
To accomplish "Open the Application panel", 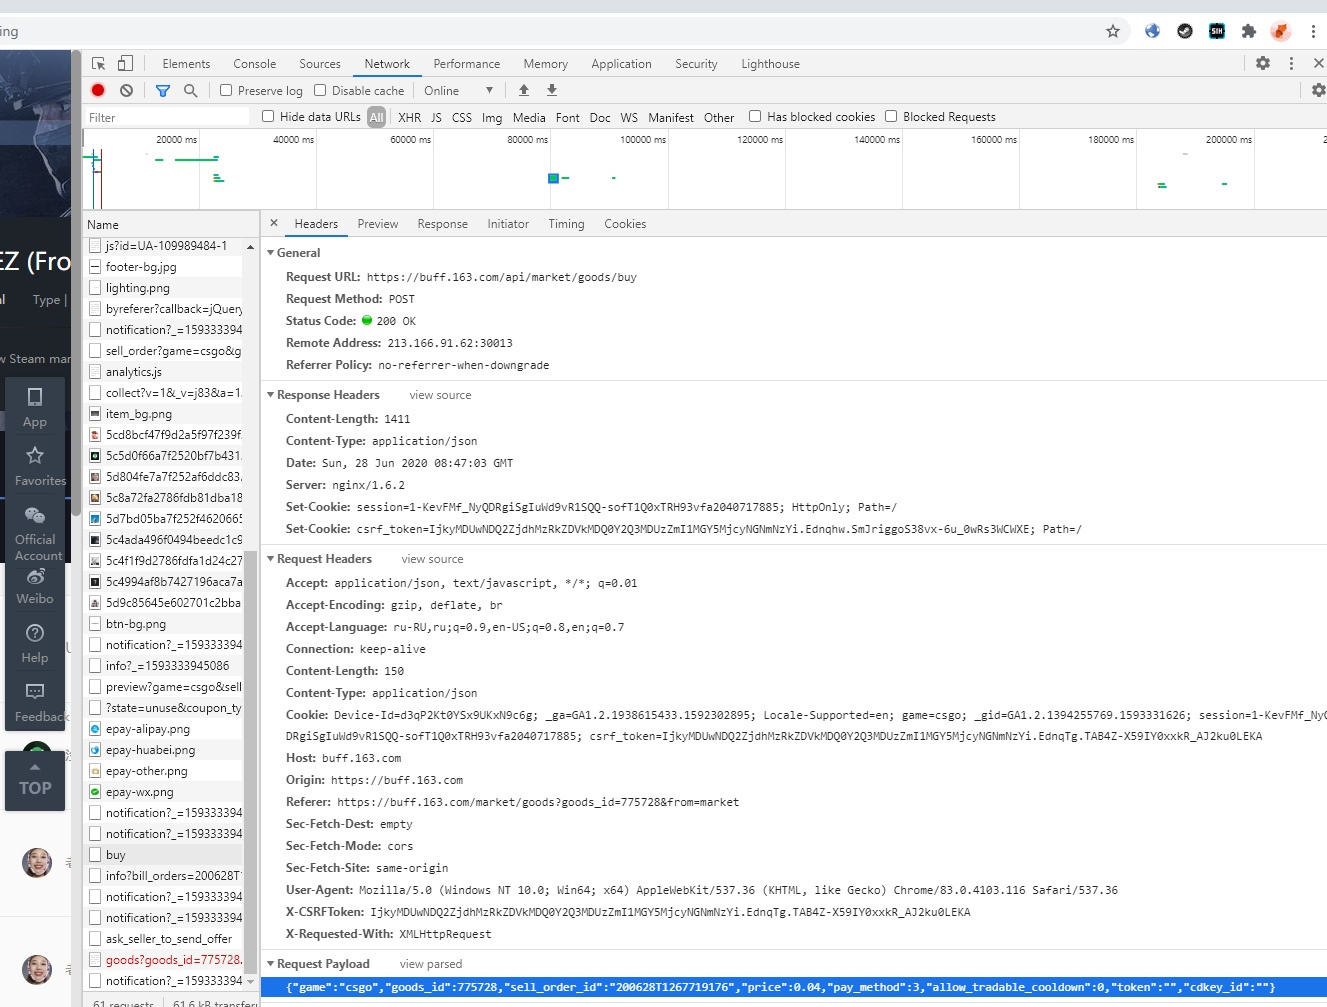I will tap(621, 64).
